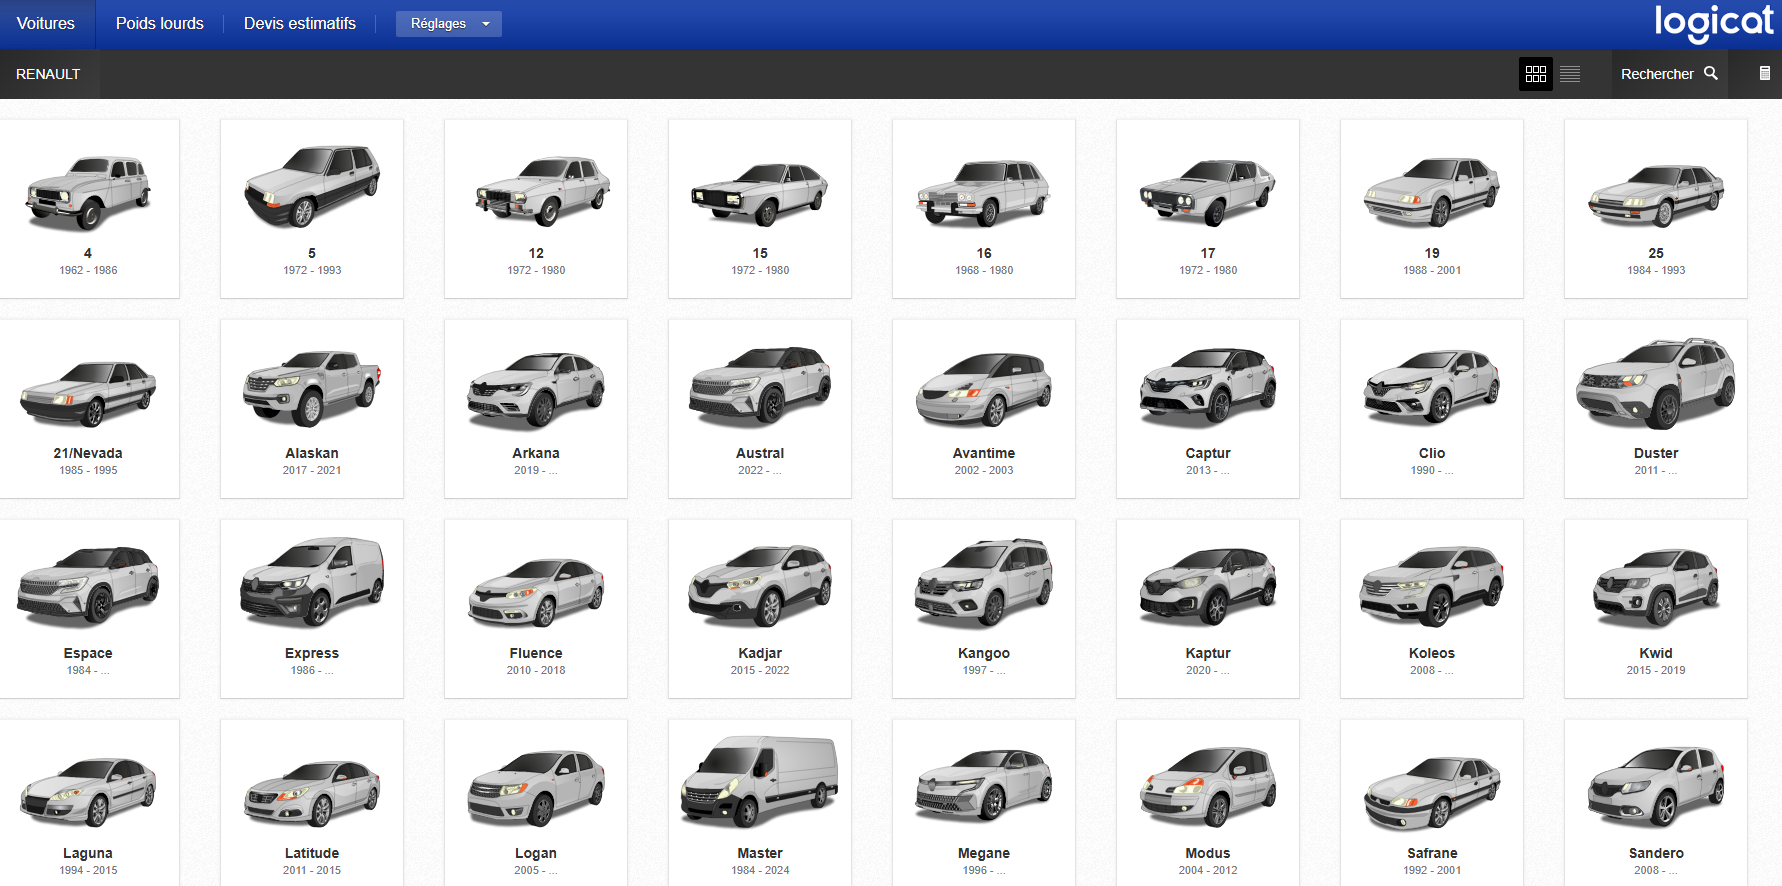Pick the Modus model card
Screen dimensions: 1782x886
pos(1208,803)
